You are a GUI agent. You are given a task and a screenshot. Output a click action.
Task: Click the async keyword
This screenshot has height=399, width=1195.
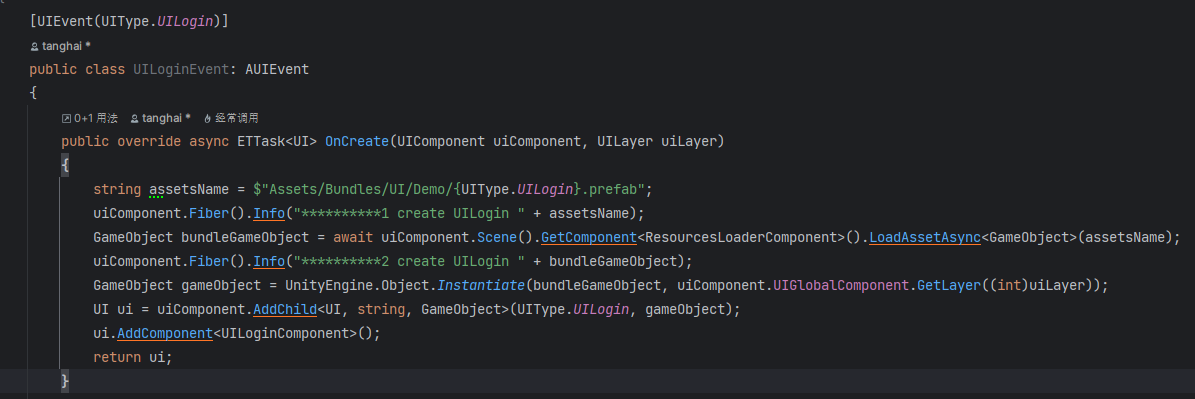tap(209, 142)
